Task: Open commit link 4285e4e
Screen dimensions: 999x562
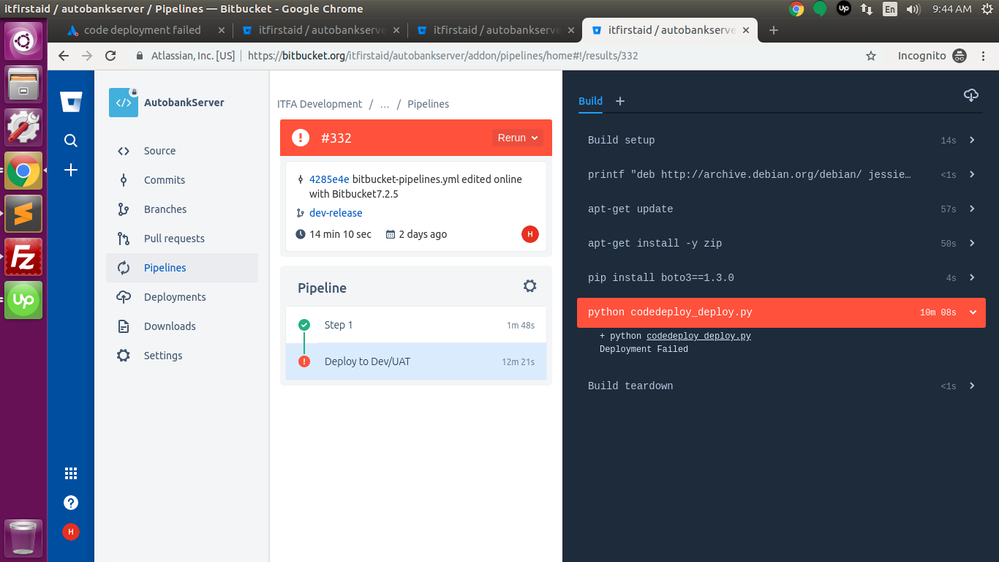Action: (x=329, y=180)
